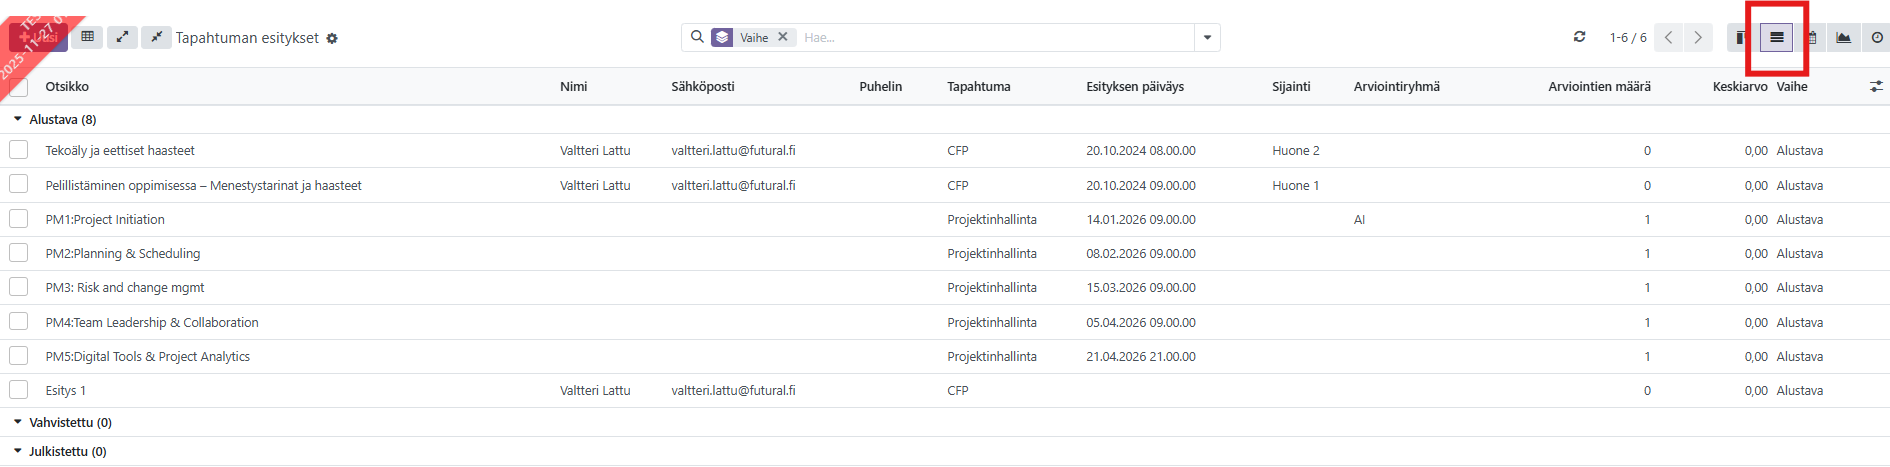Click the expand-all groups arrows icon
Viewport: 1890px width, 467px height.
click(122, 37)
